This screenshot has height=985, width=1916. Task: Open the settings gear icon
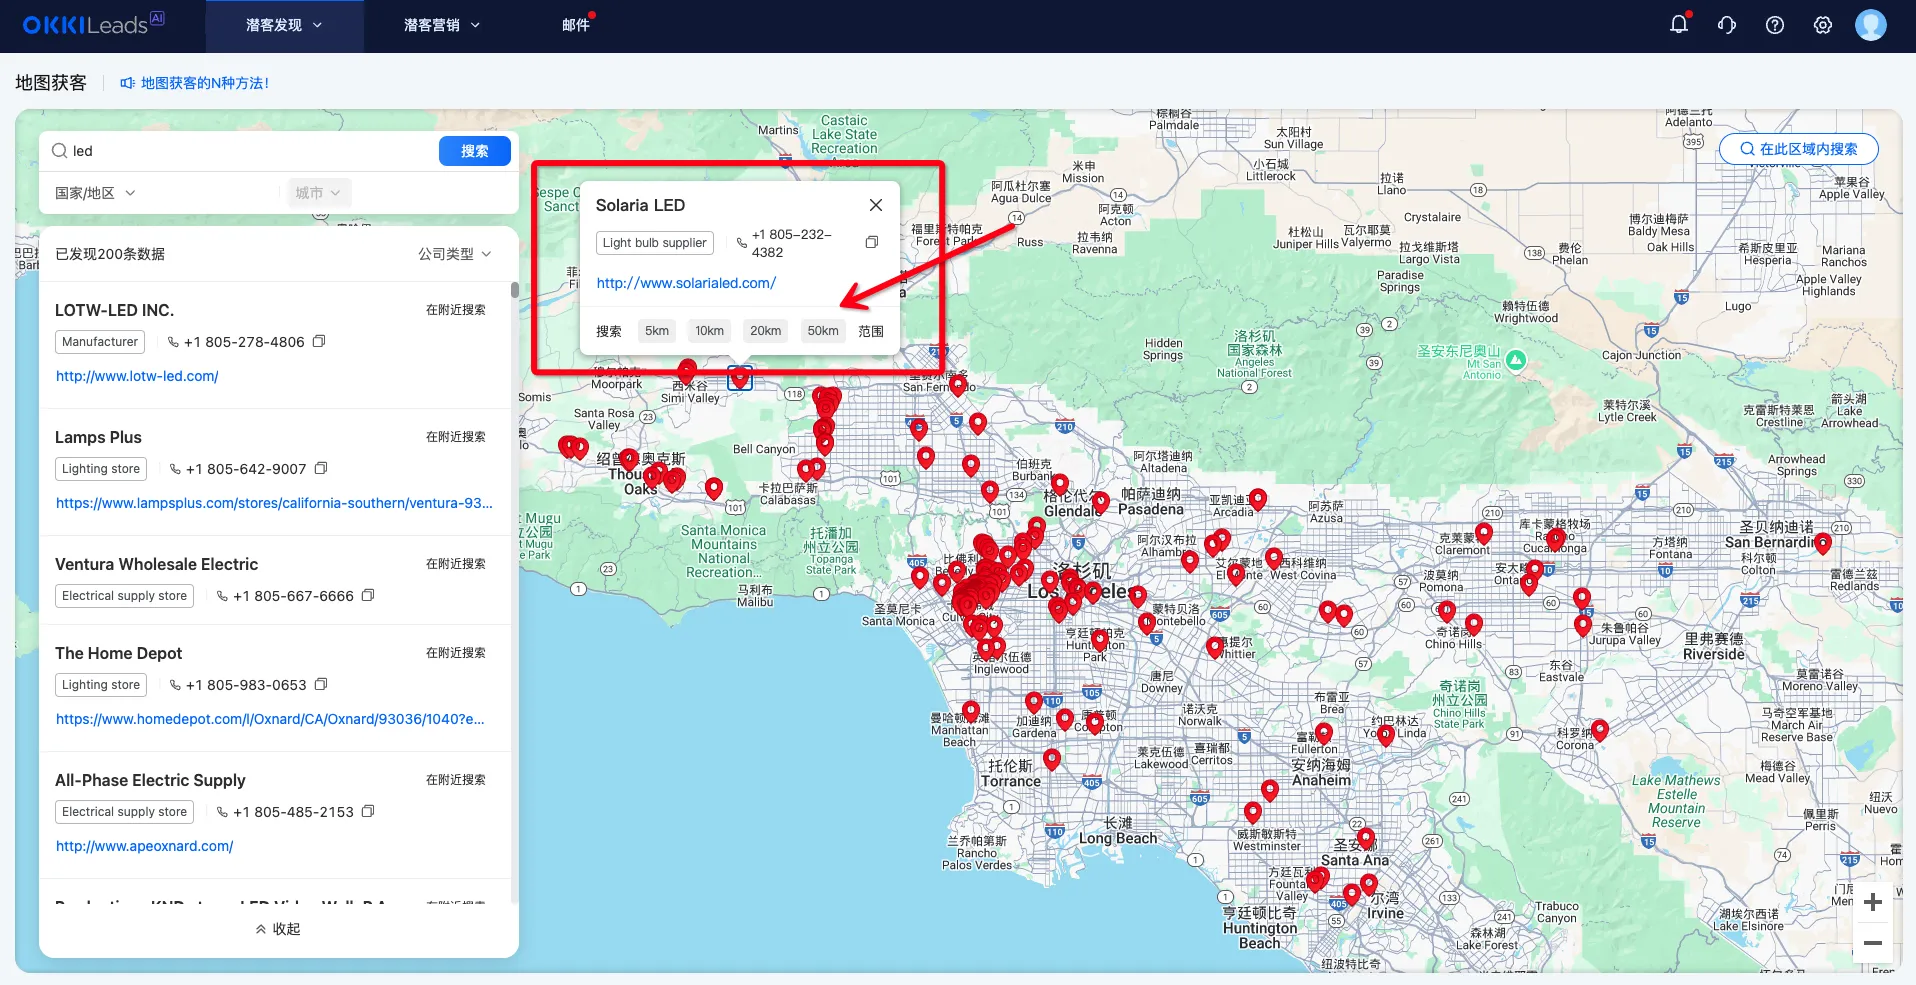point(1823,25)
